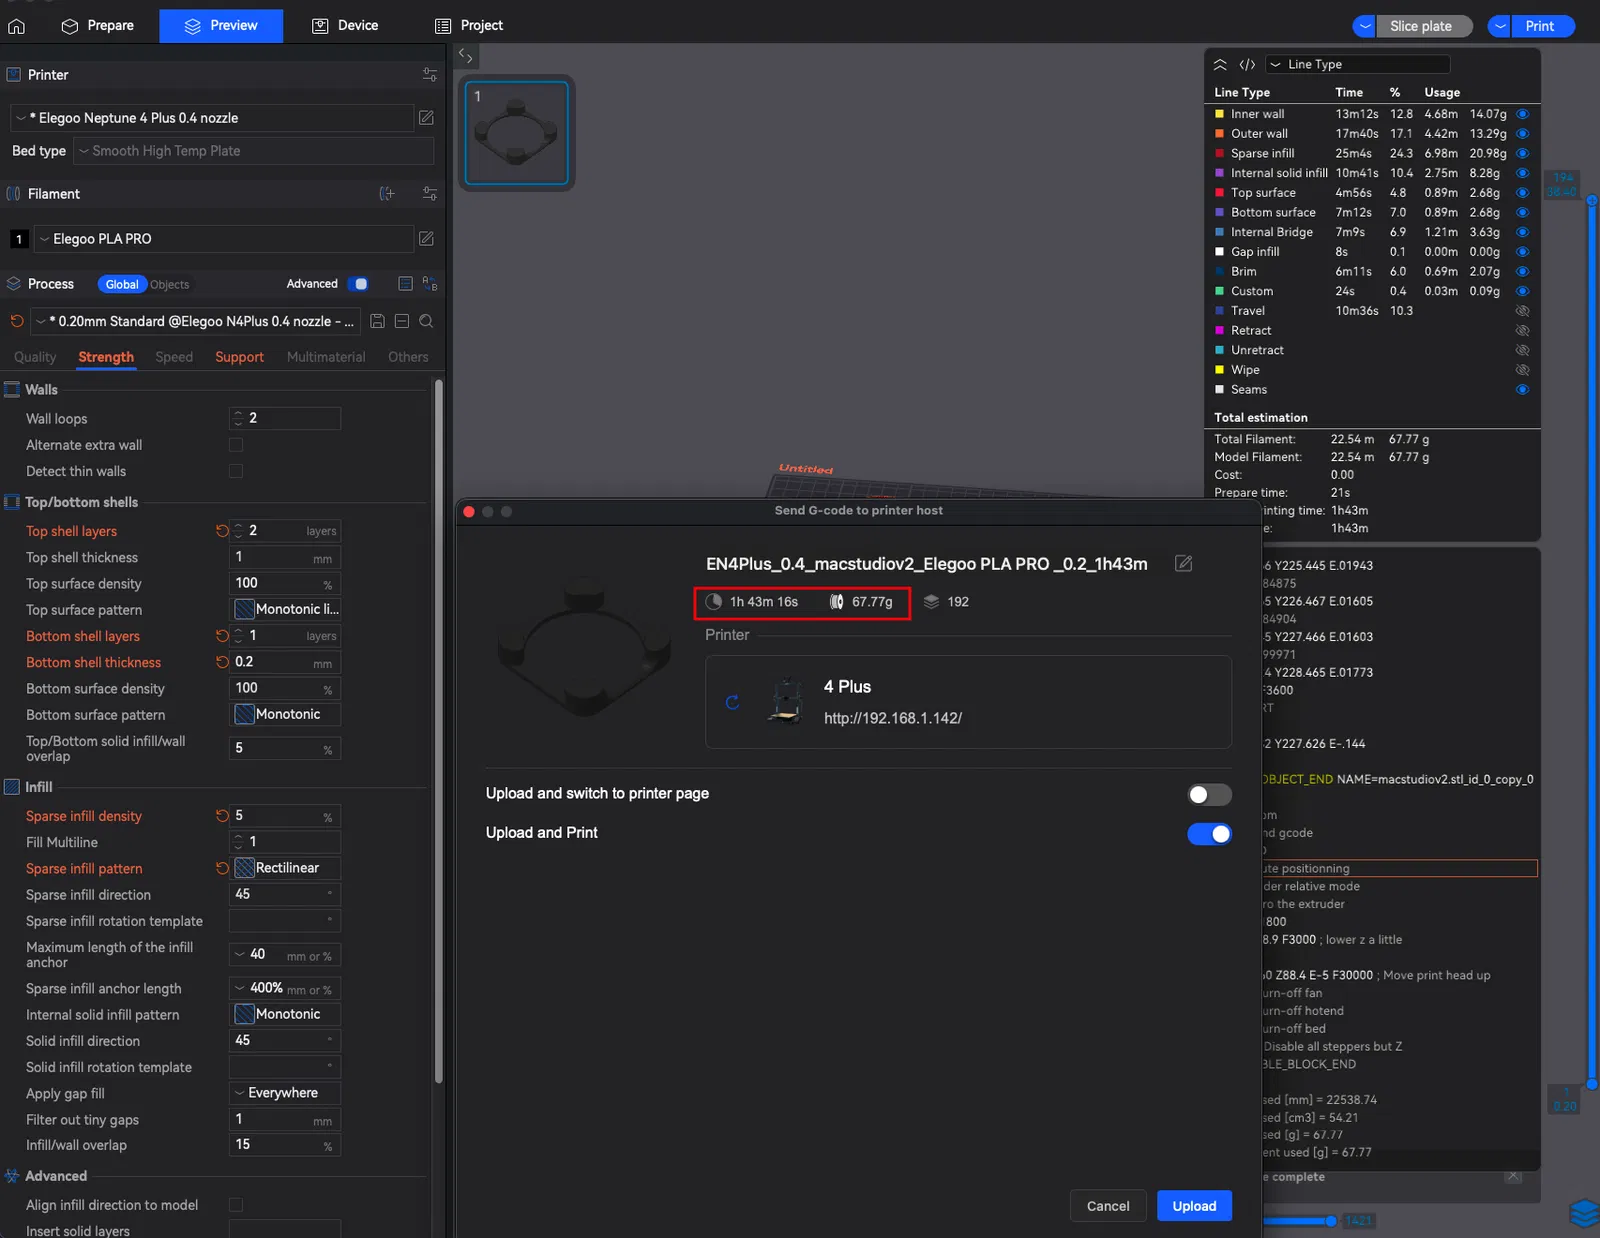Edit the Infill/wall overlap field
Screen dimensions: 1600x1238
pos(285,1145)
